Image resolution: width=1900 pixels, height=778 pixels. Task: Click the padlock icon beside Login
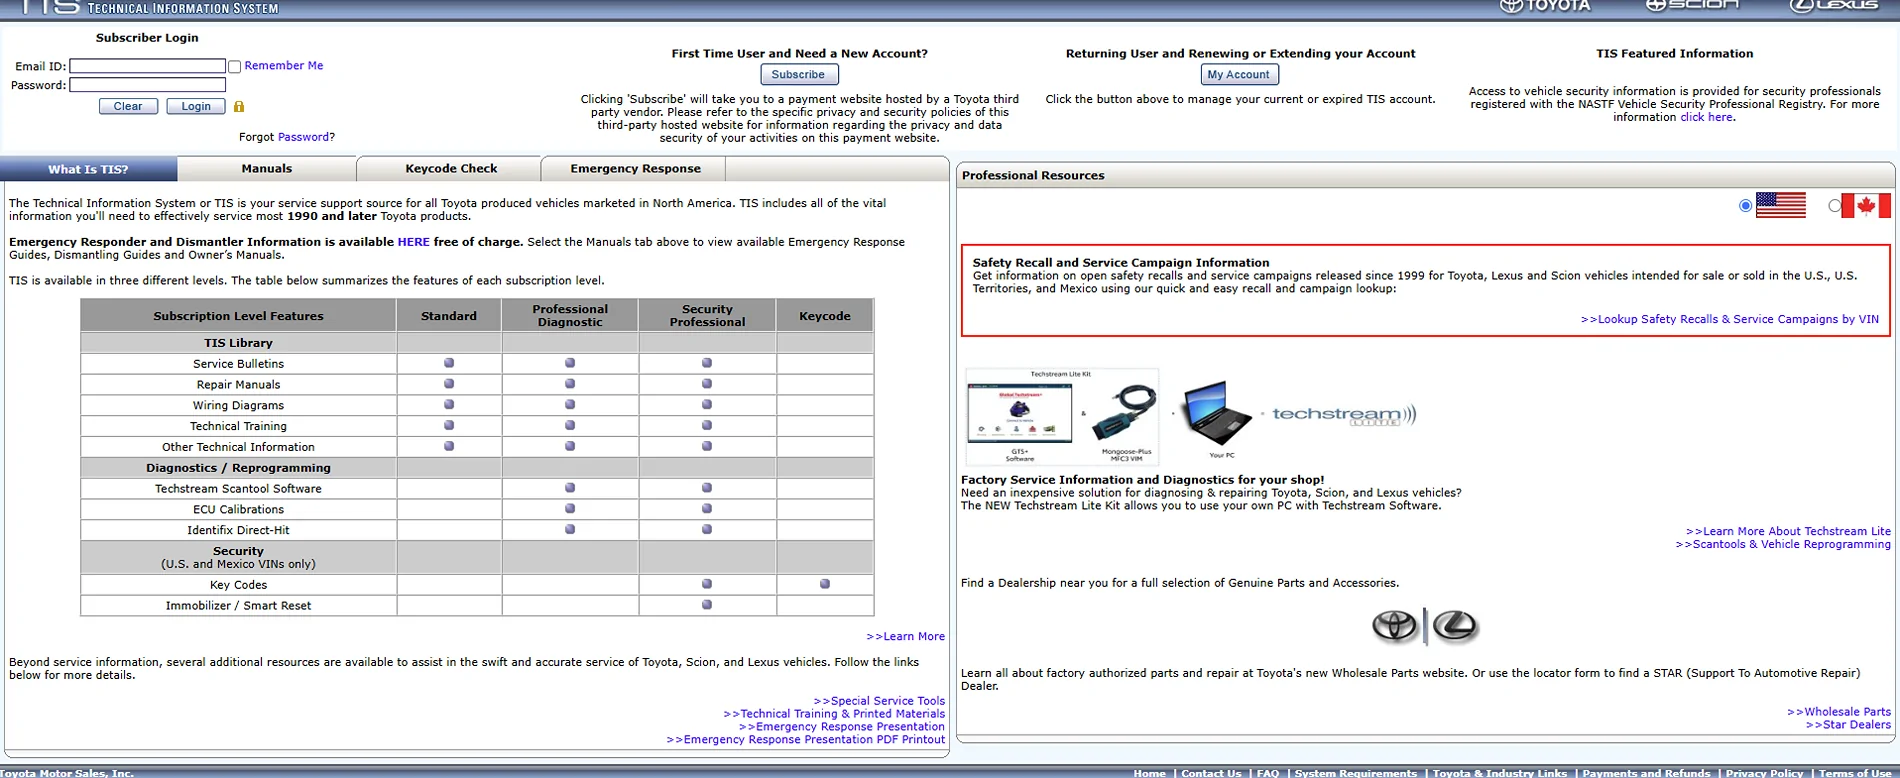[x=239, y=106]
